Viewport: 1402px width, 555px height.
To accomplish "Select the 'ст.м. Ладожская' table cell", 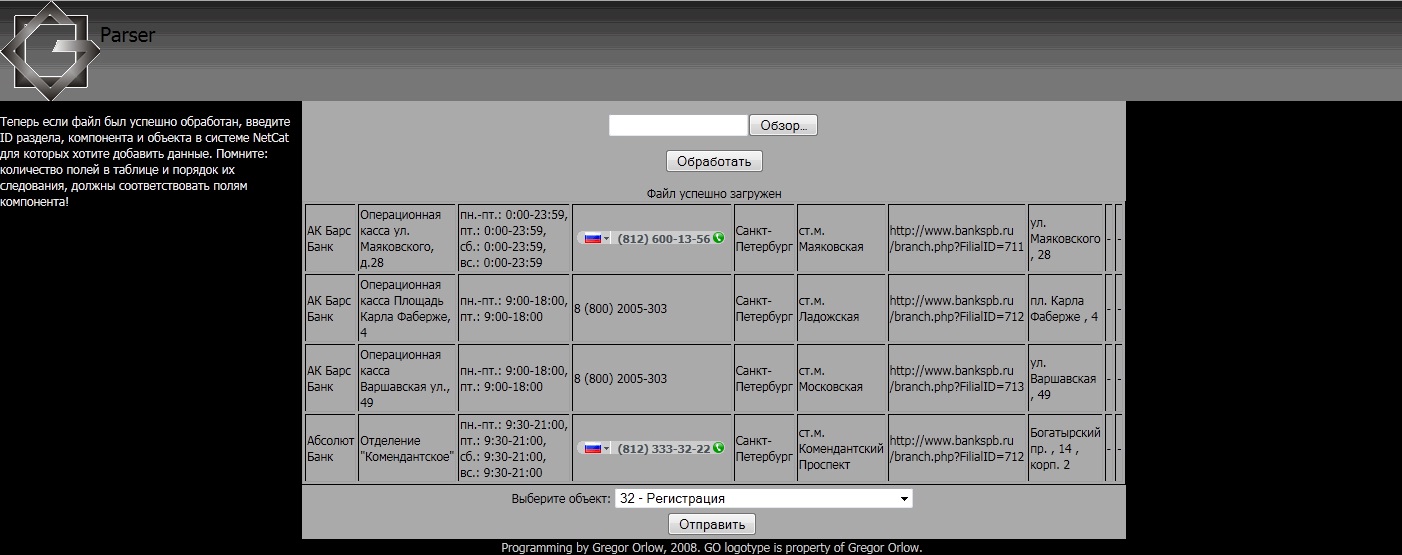I will pyautogui.click(x=841, y=309).
